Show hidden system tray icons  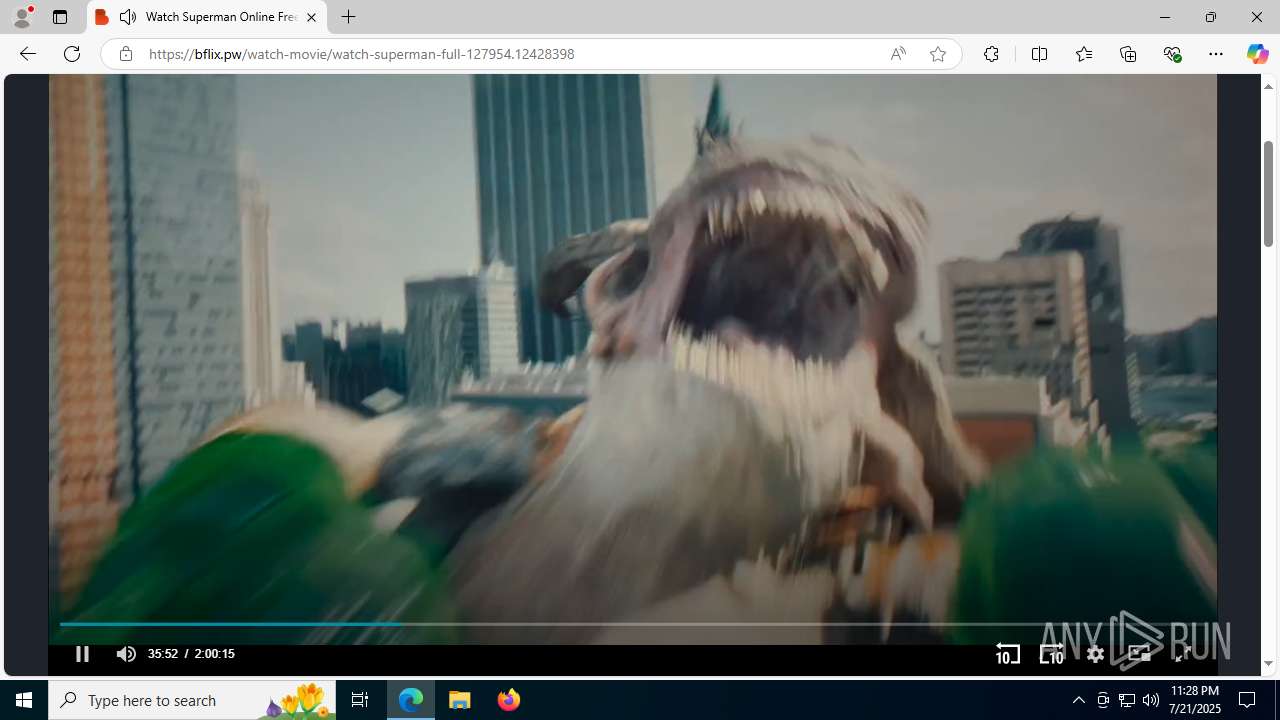tap(1078, 700)
